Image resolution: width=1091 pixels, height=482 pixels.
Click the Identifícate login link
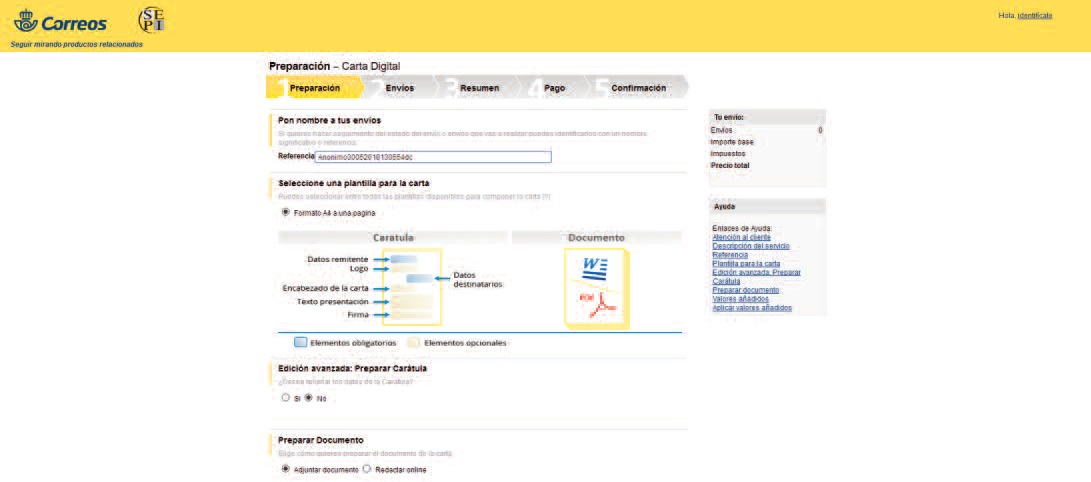(1034, 15)
